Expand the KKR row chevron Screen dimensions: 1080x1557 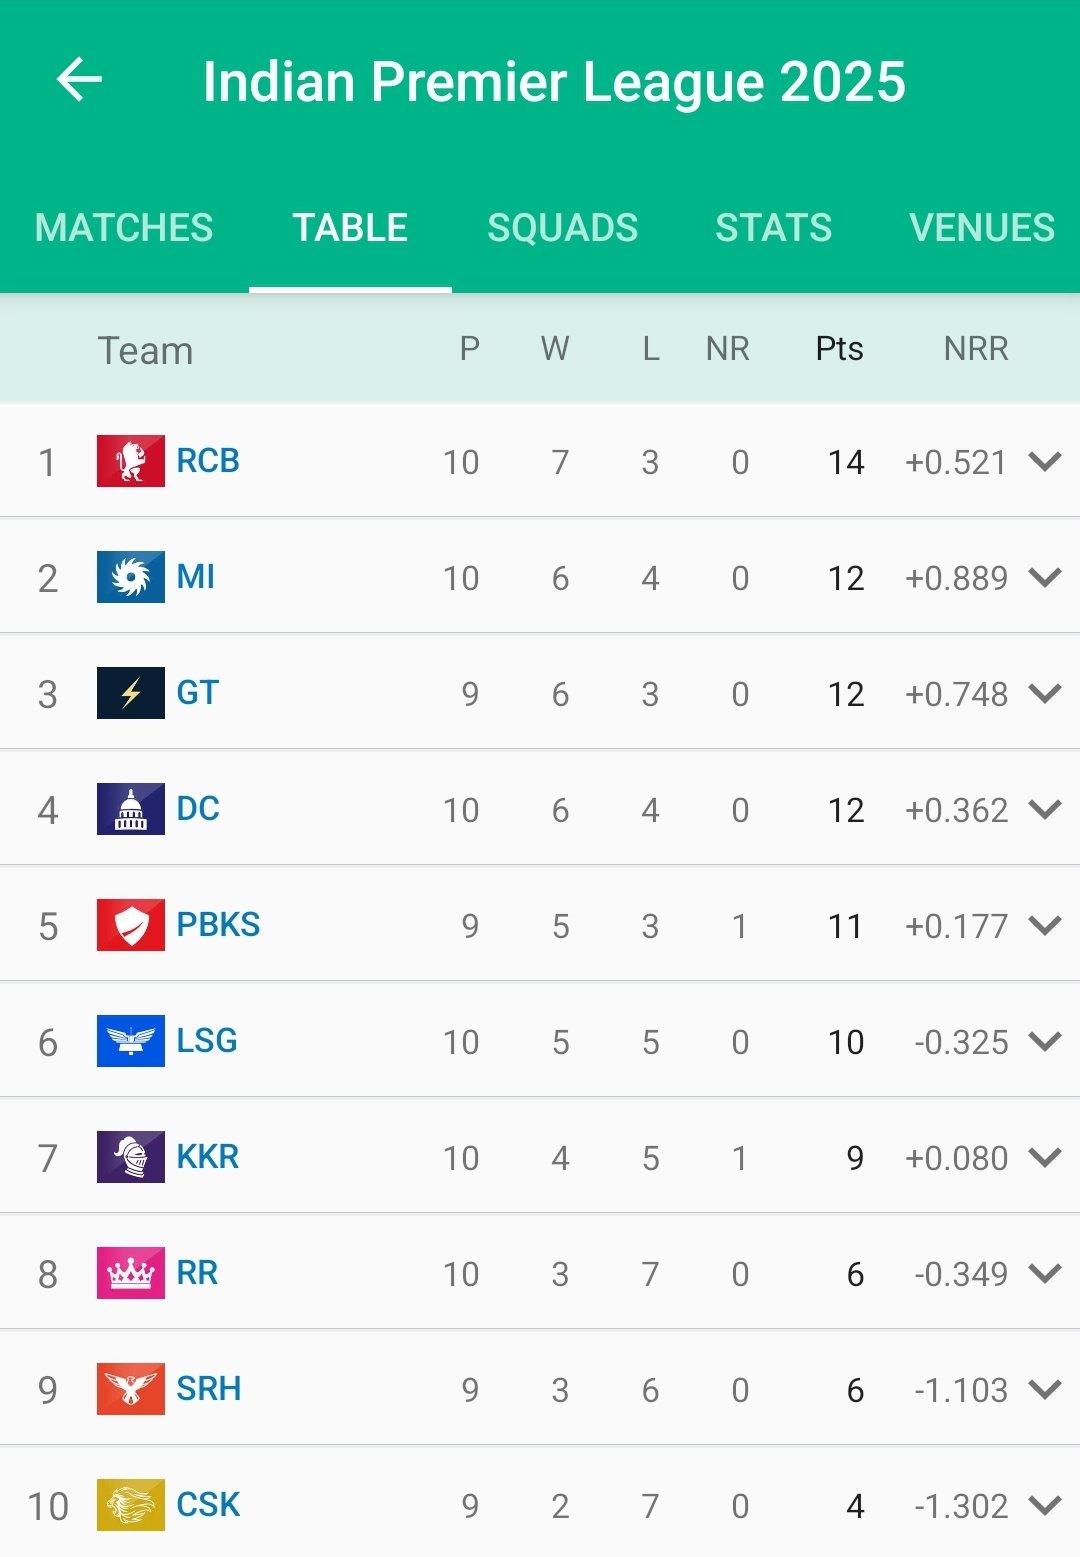[1045, 1158]
